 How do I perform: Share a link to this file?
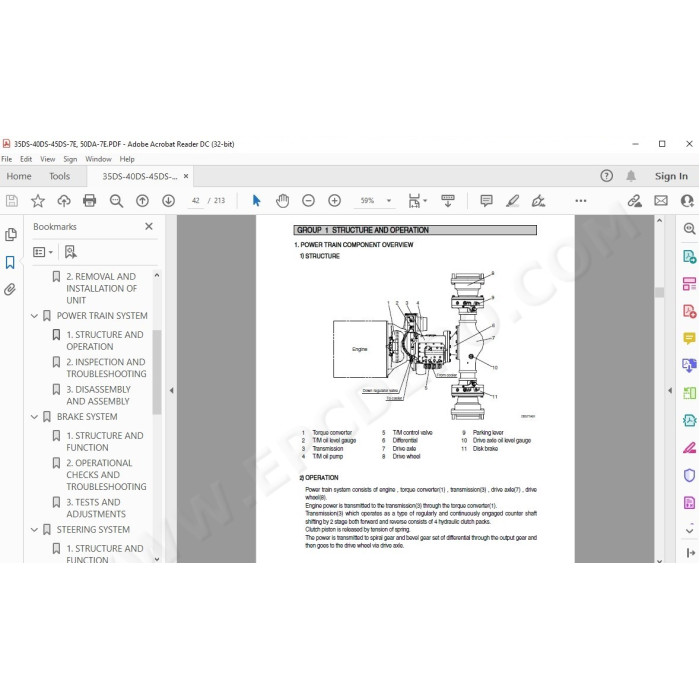click(634, 201)
